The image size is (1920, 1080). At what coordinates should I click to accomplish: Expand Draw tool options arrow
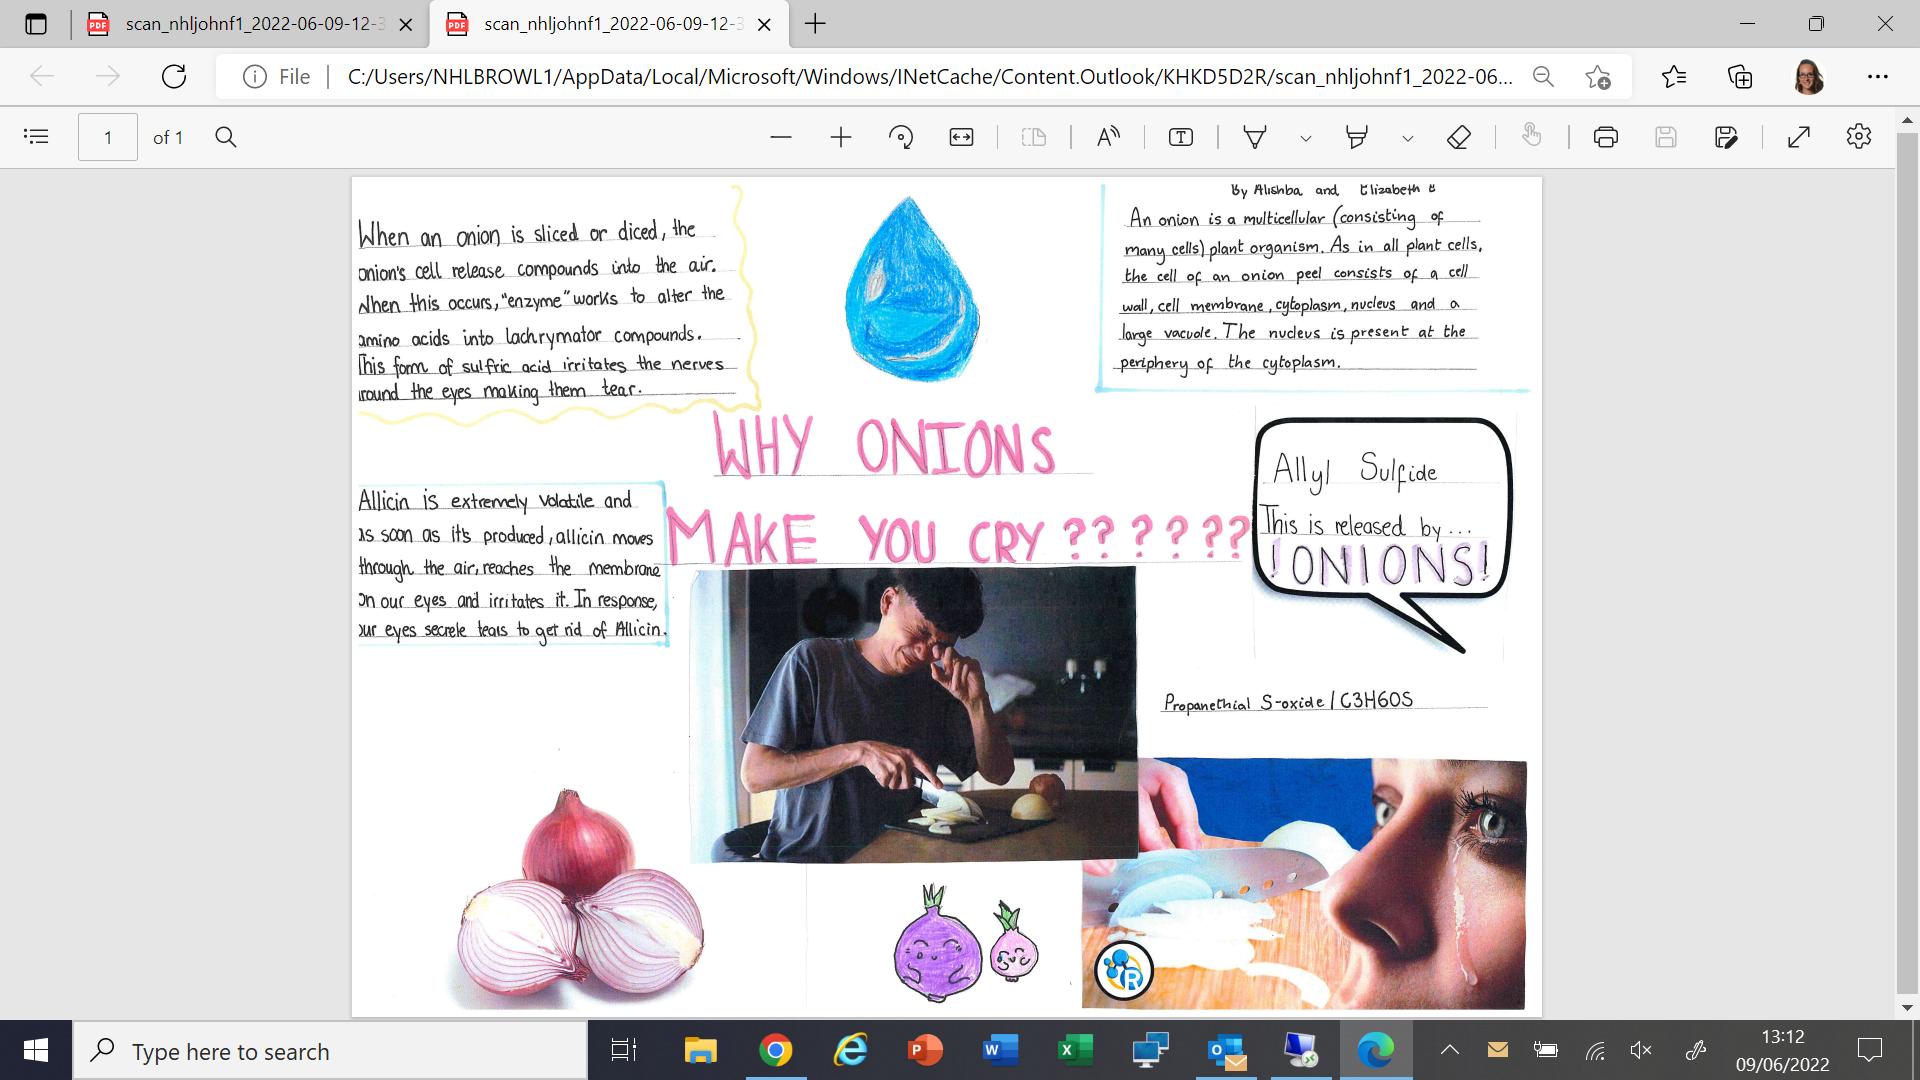[1305, 138]
